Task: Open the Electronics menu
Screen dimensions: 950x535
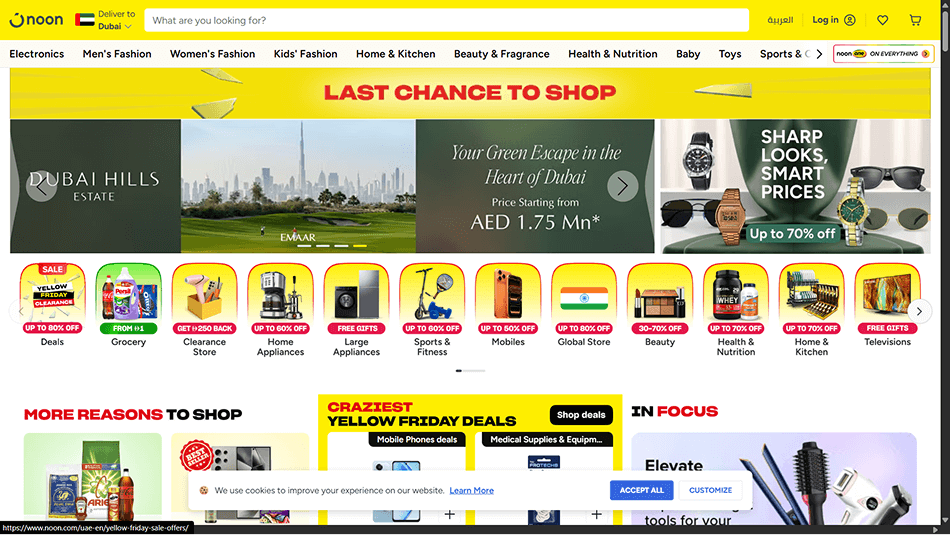Action: click(36, 54)
